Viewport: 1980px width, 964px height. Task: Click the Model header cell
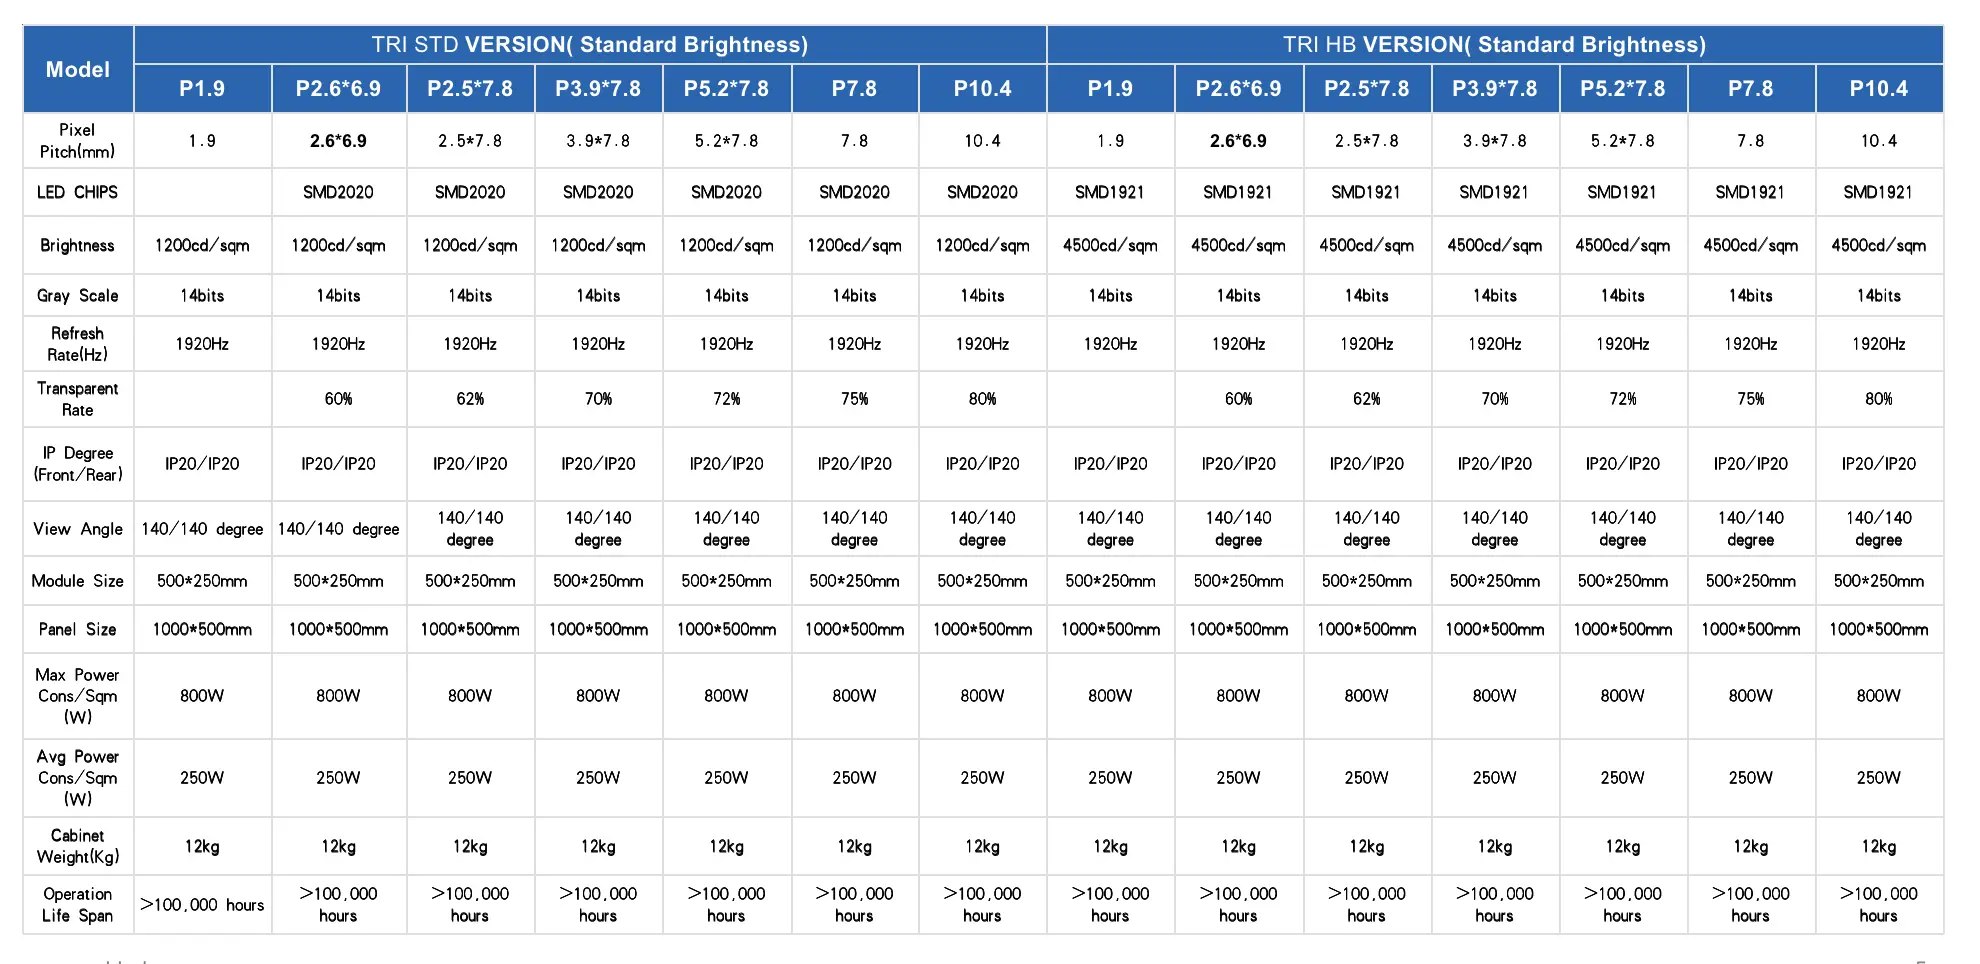tap(78, 69)
